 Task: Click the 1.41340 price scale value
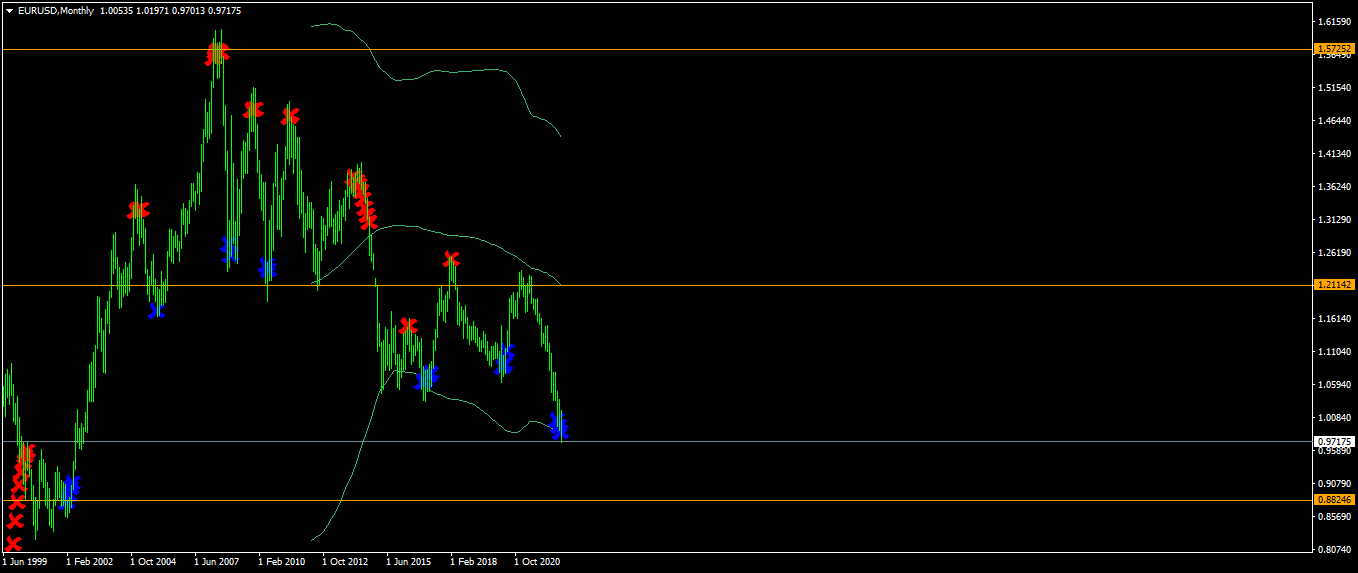click(x=1334, y=154)
